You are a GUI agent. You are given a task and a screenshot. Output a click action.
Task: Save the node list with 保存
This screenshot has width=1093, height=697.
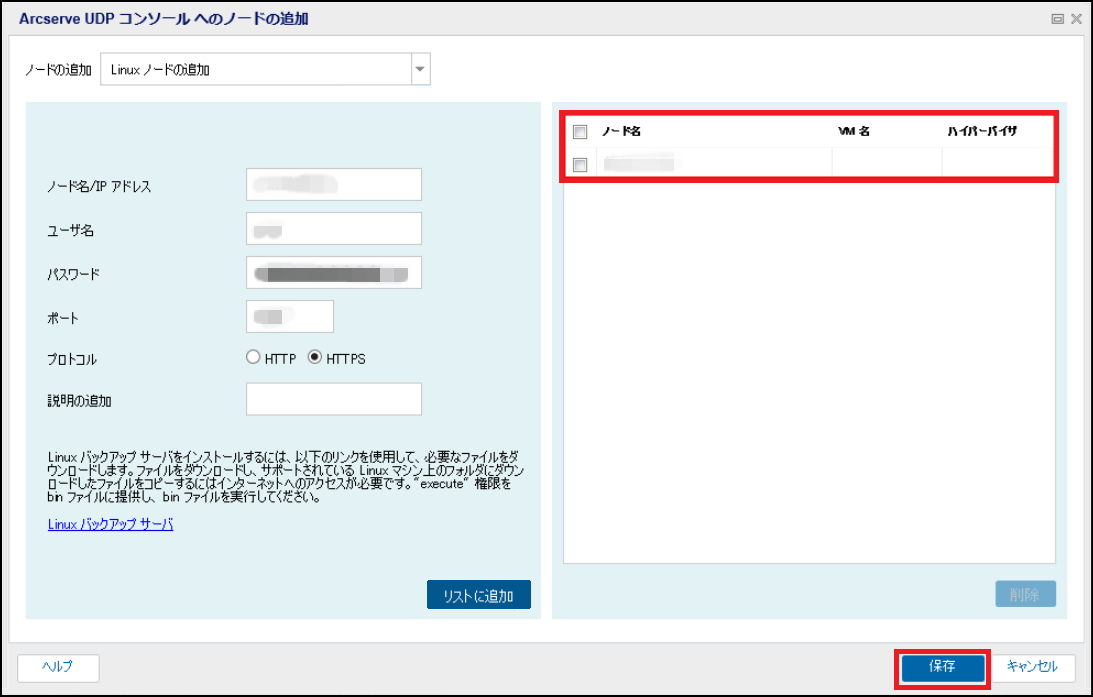pyautogui.click(x=942, y=667)
